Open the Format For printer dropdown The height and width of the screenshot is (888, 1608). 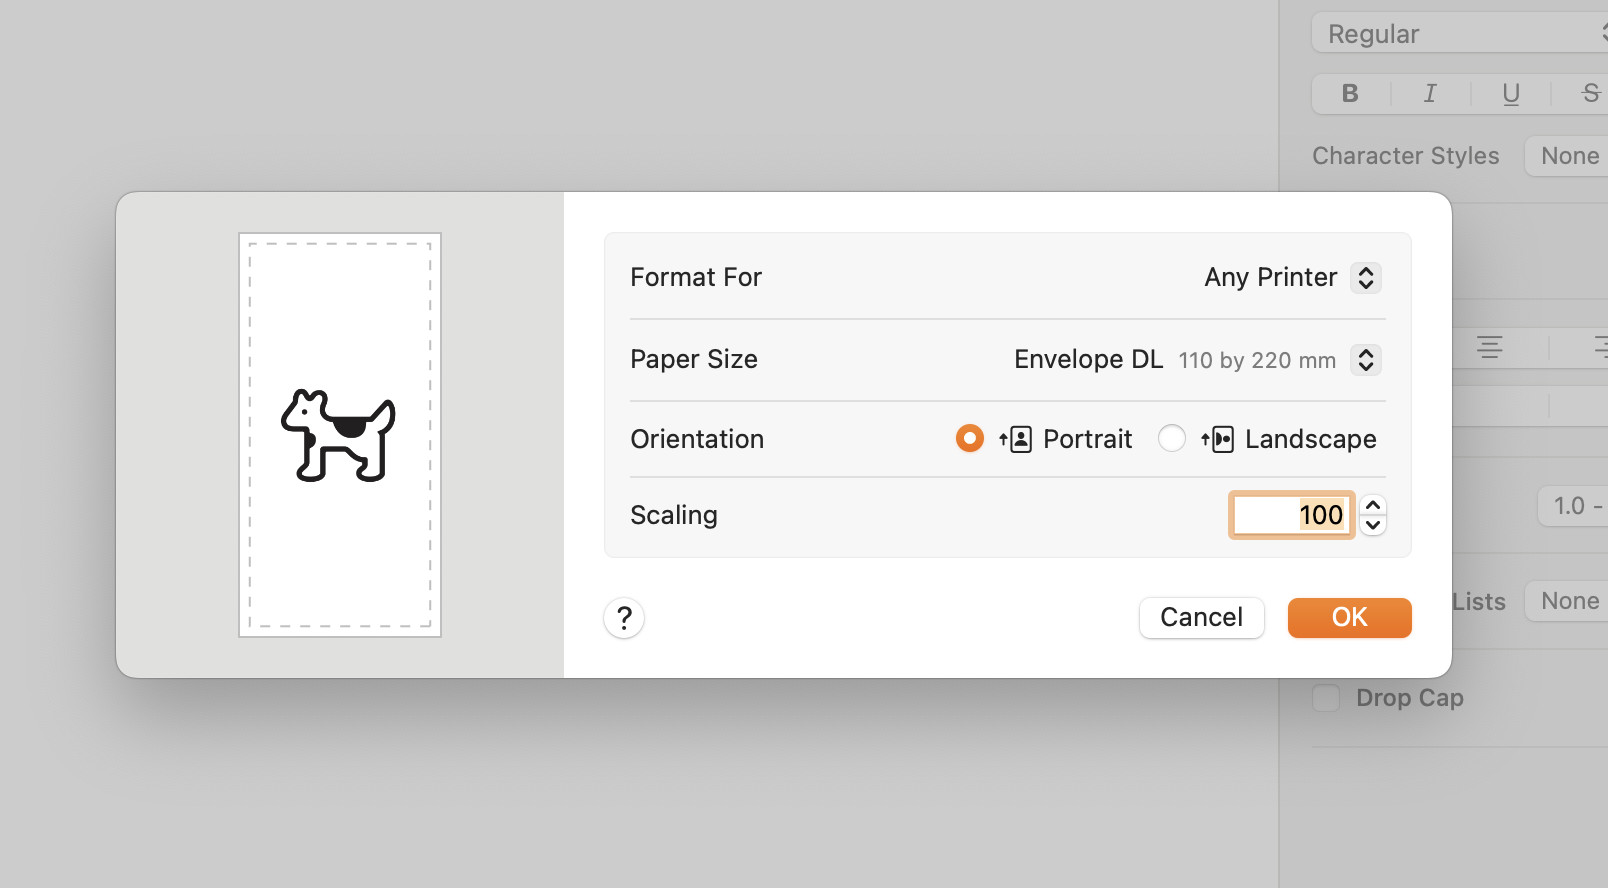(x=1366, y=278)
